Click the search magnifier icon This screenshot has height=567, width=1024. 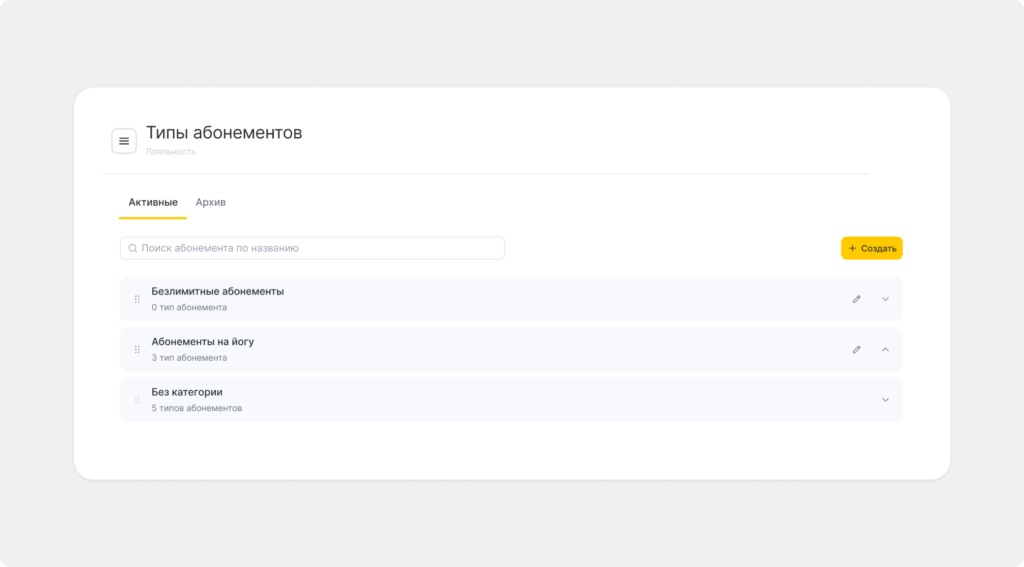click(x=133, y=248)
